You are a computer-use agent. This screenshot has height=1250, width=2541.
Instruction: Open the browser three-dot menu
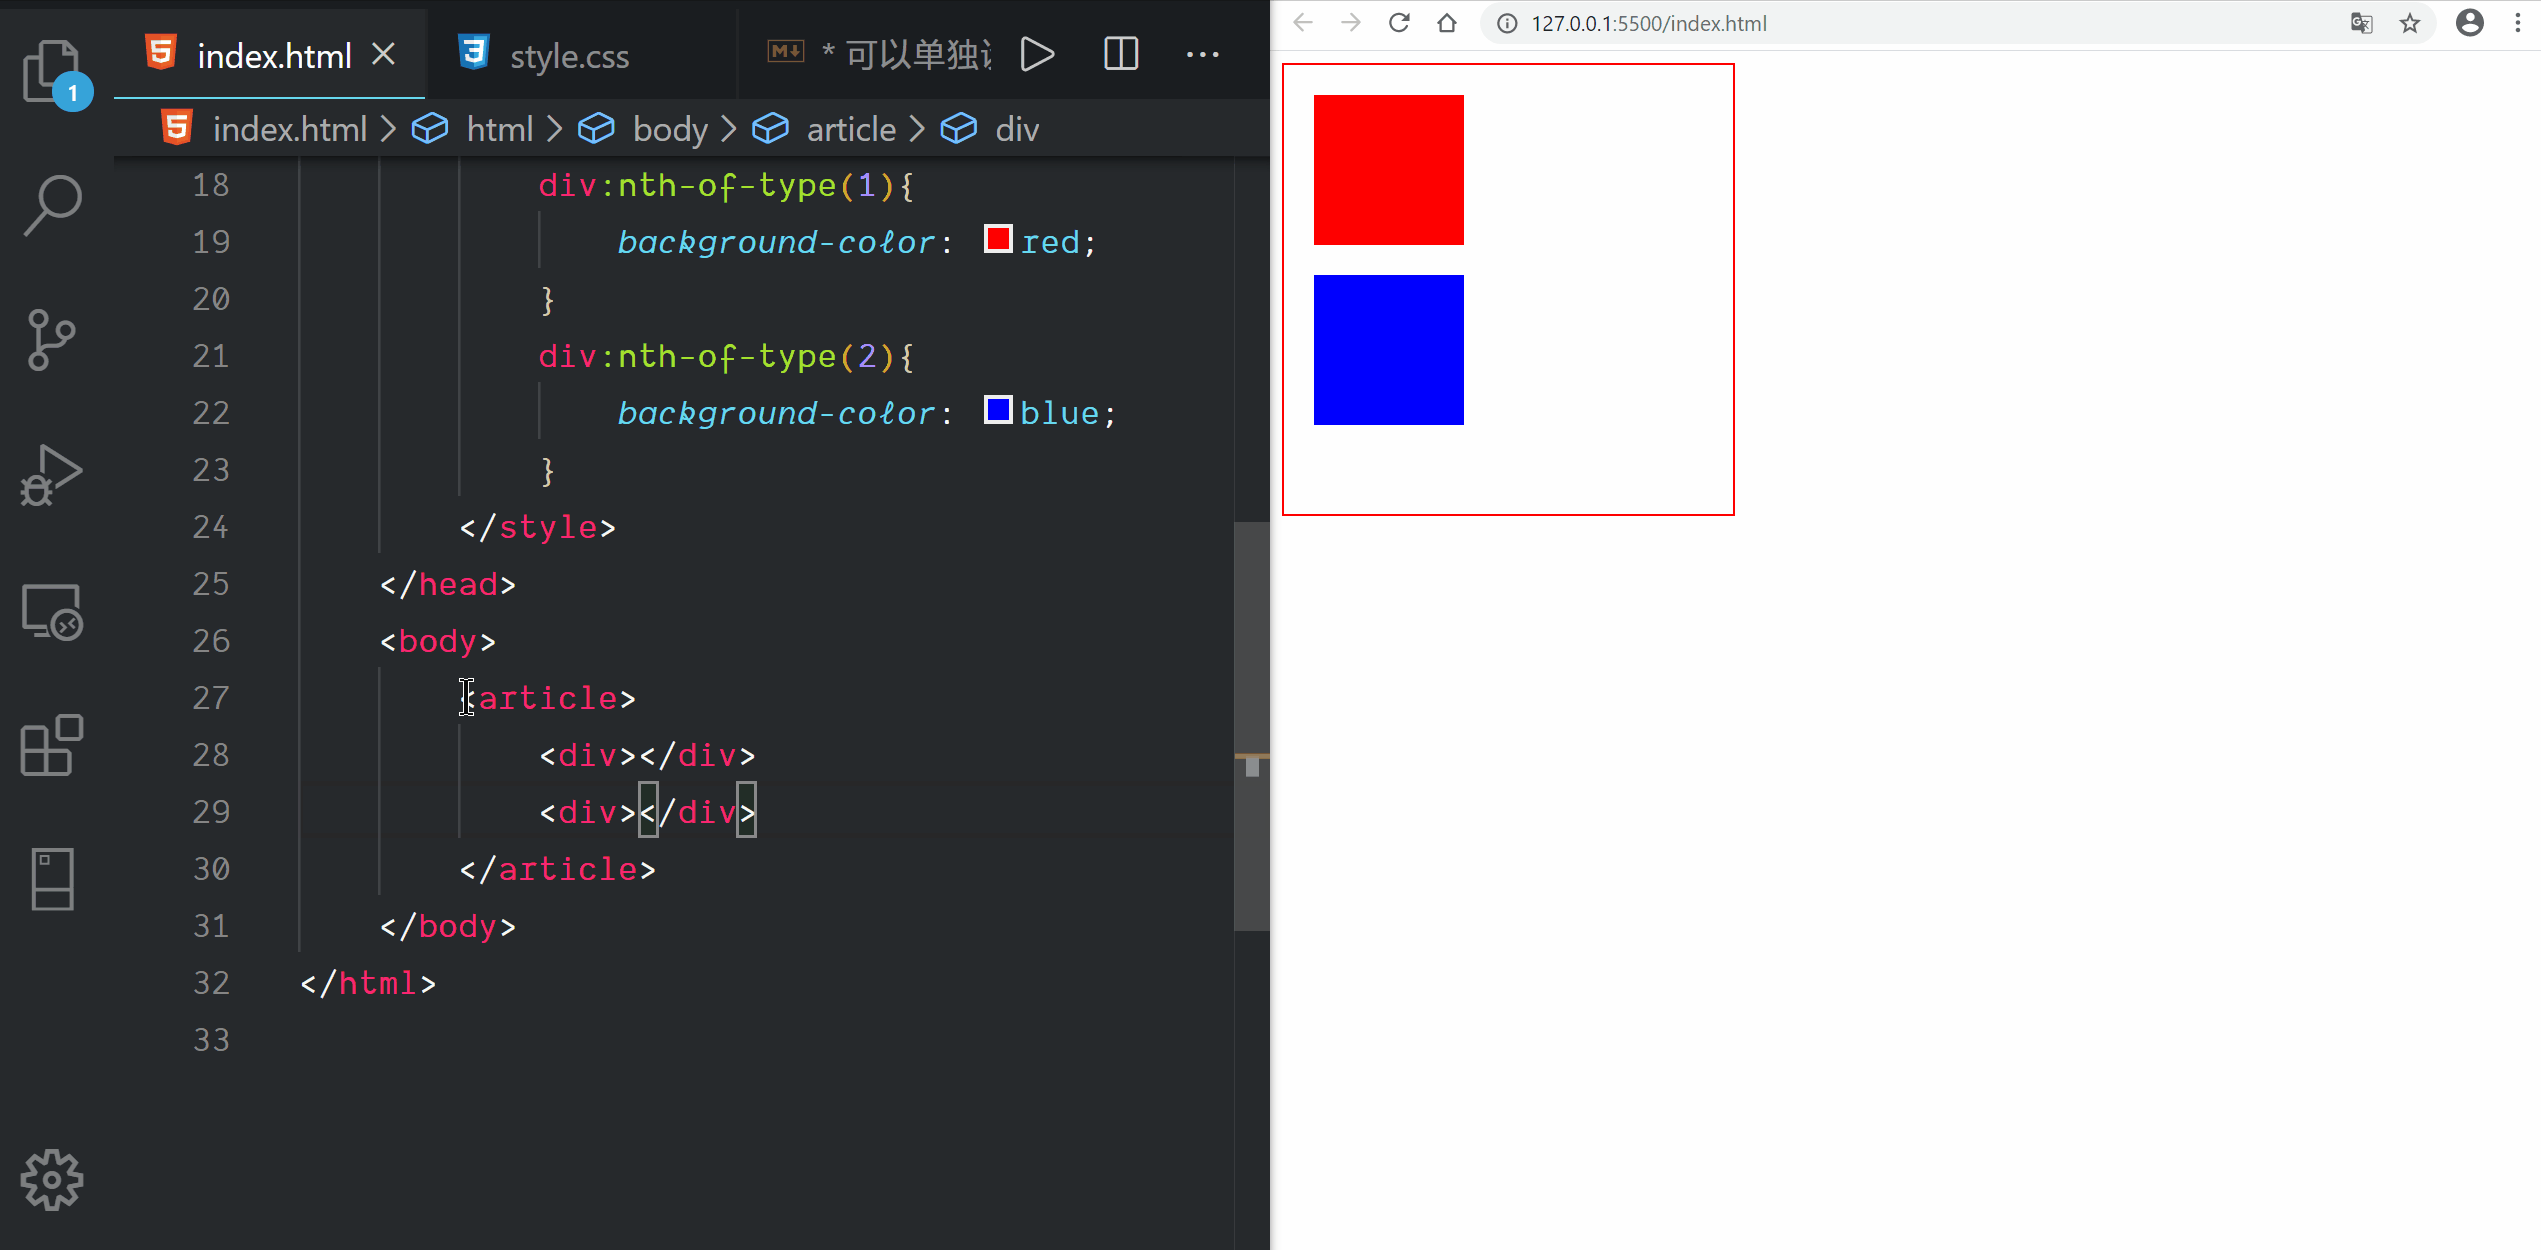coord(2518,23)
